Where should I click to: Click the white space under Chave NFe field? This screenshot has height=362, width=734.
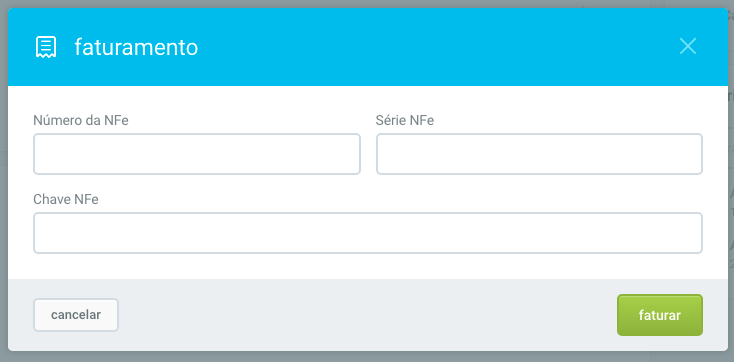point(368,266)
